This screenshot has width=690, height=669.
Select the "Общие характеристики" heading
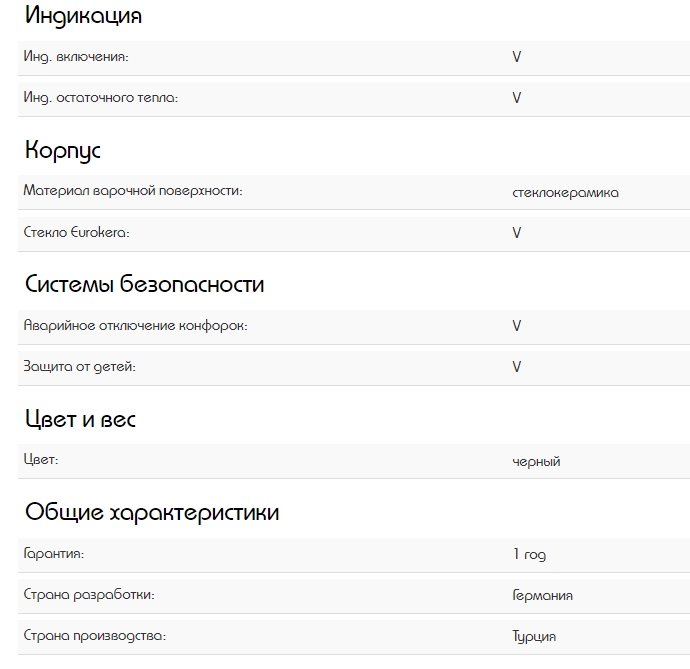coord(152,513)
